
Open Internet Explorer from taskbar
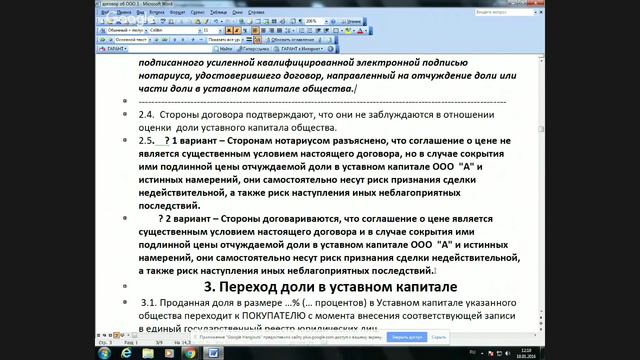pos(127,353)
